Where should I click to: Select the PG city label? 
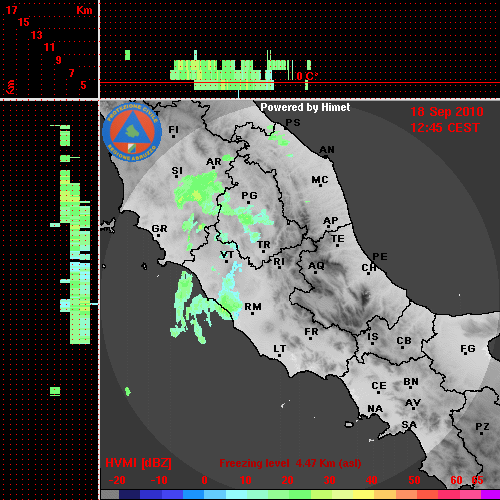[x=249, y=195]
